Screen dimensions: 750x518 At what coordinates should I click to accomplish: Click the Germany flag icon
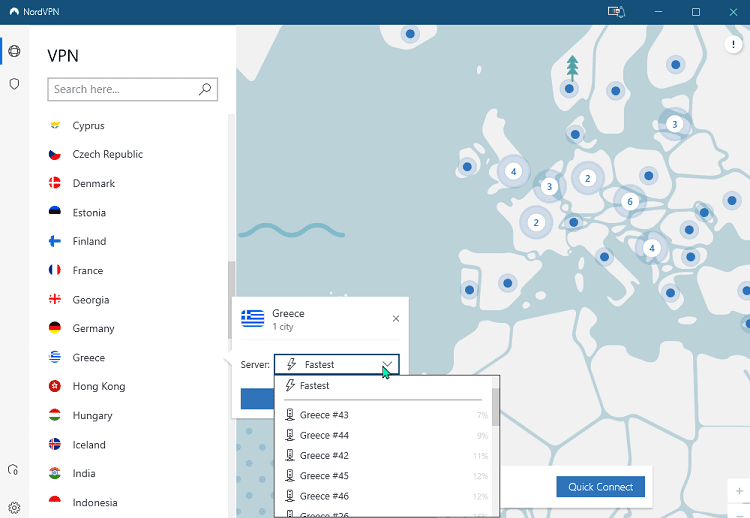tap(55, 328)
